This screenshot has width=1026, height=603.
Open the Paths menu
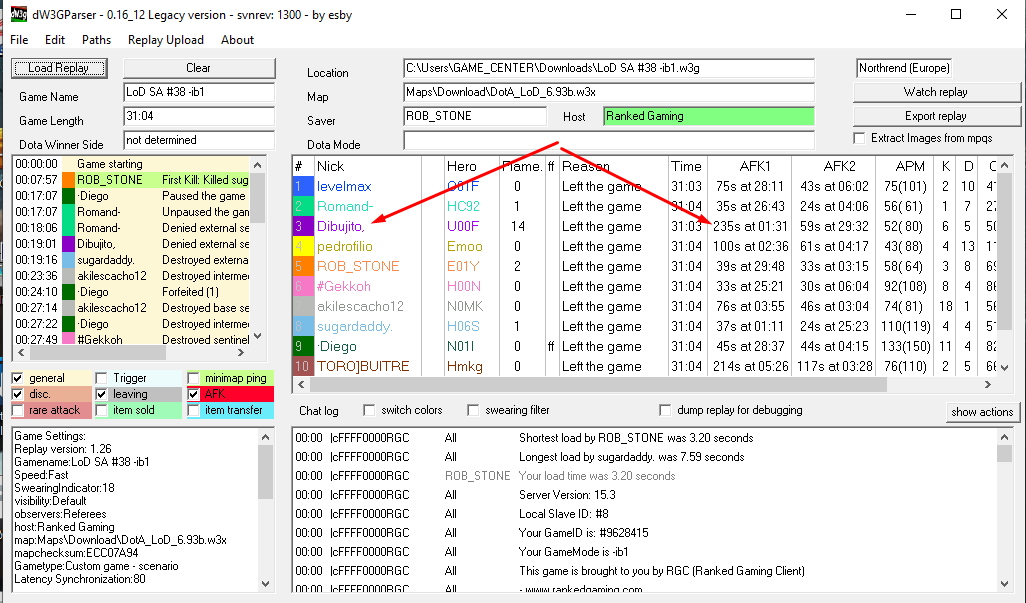(x=96, y=40)
